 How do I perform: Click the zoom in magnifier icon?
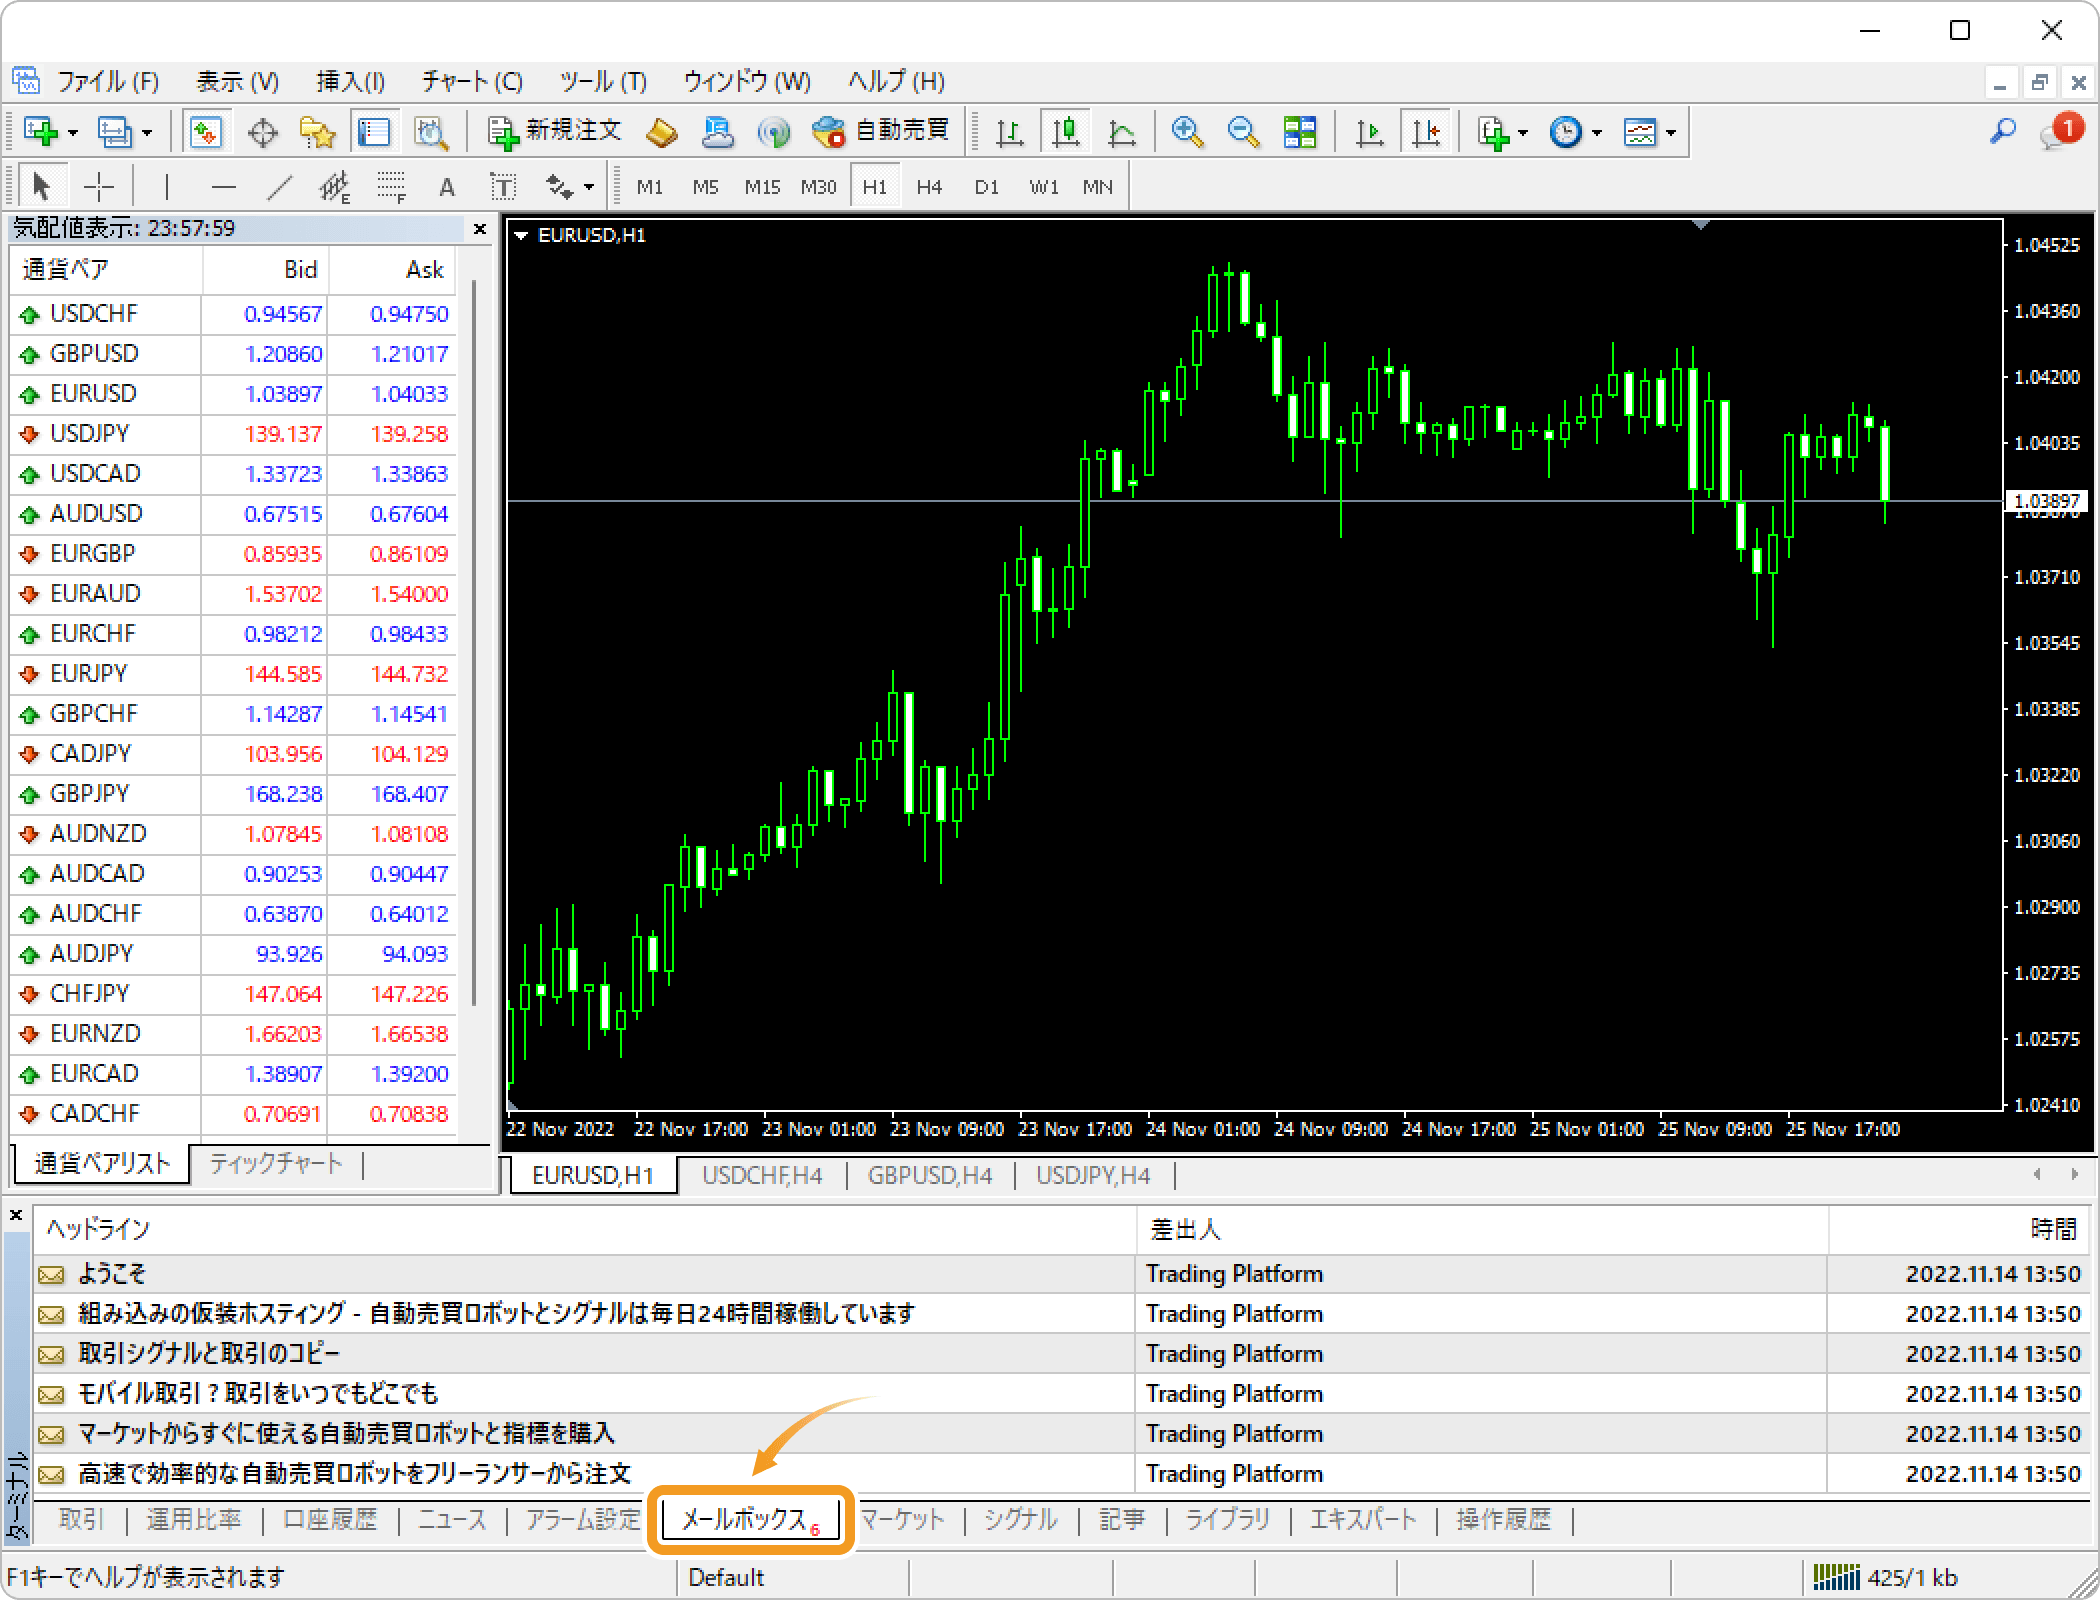1187,132
